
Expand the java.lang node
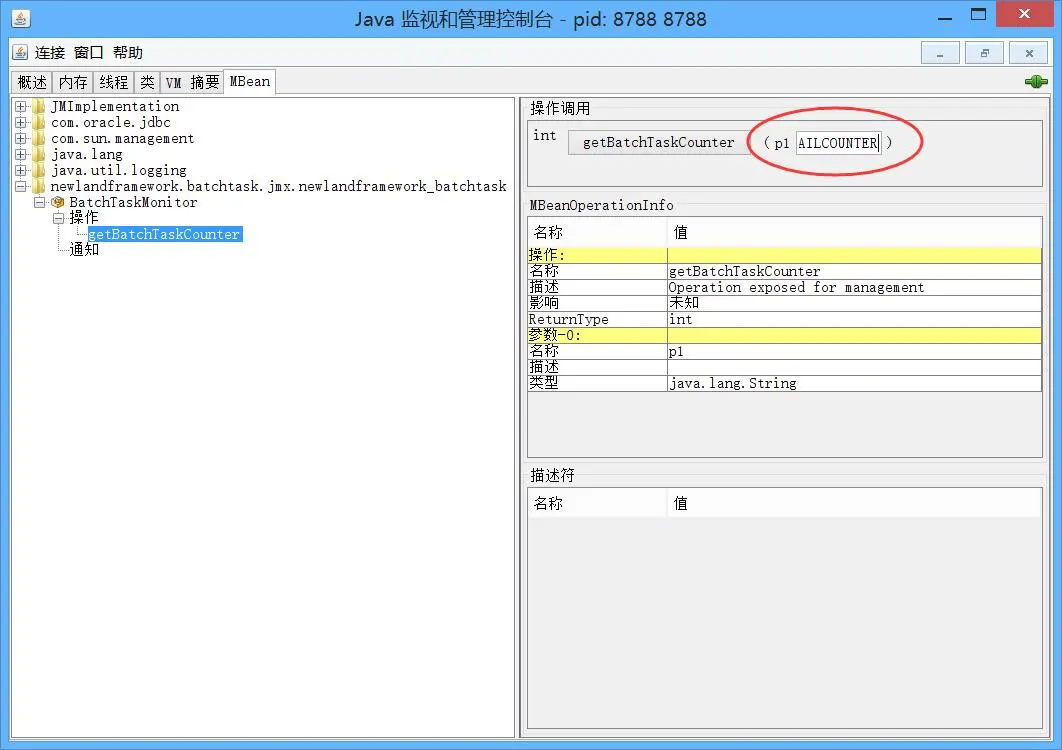coord(21,154)
